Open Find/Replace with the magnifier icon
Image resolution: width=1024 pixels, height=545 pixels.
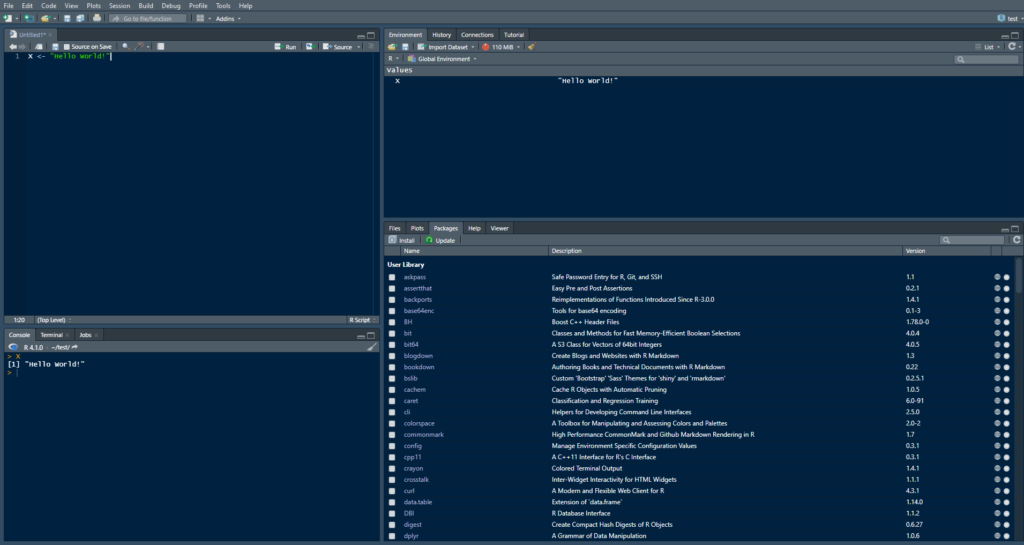point(125,47)
